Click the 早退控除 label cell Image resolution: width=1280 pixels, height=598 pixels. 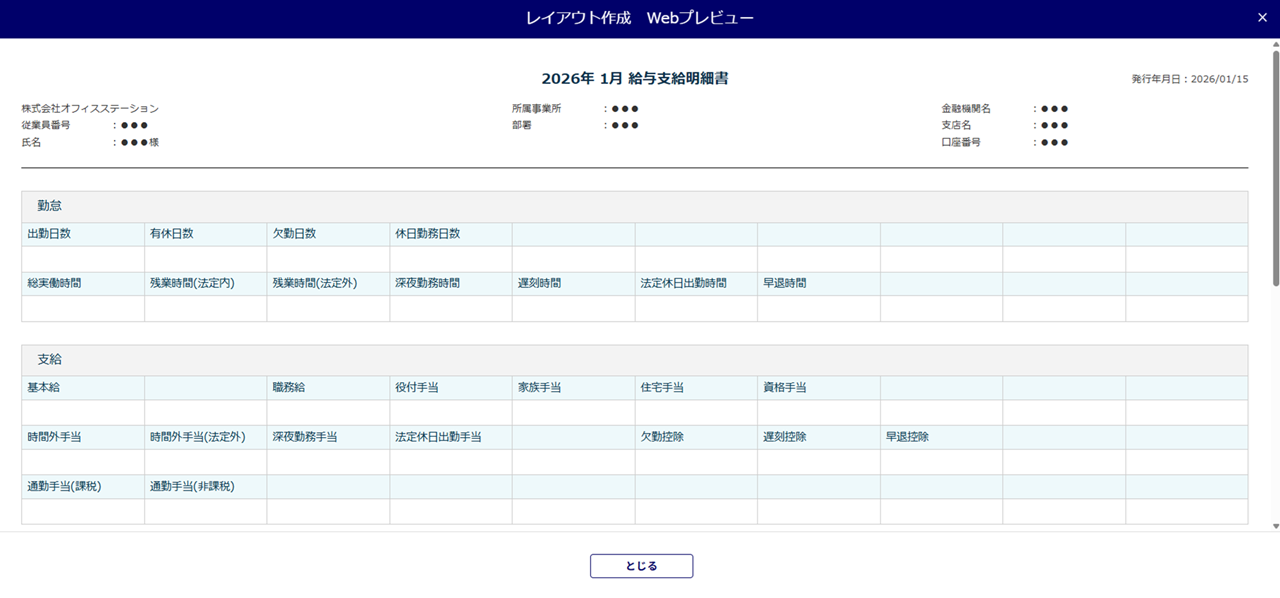(907, 437)
